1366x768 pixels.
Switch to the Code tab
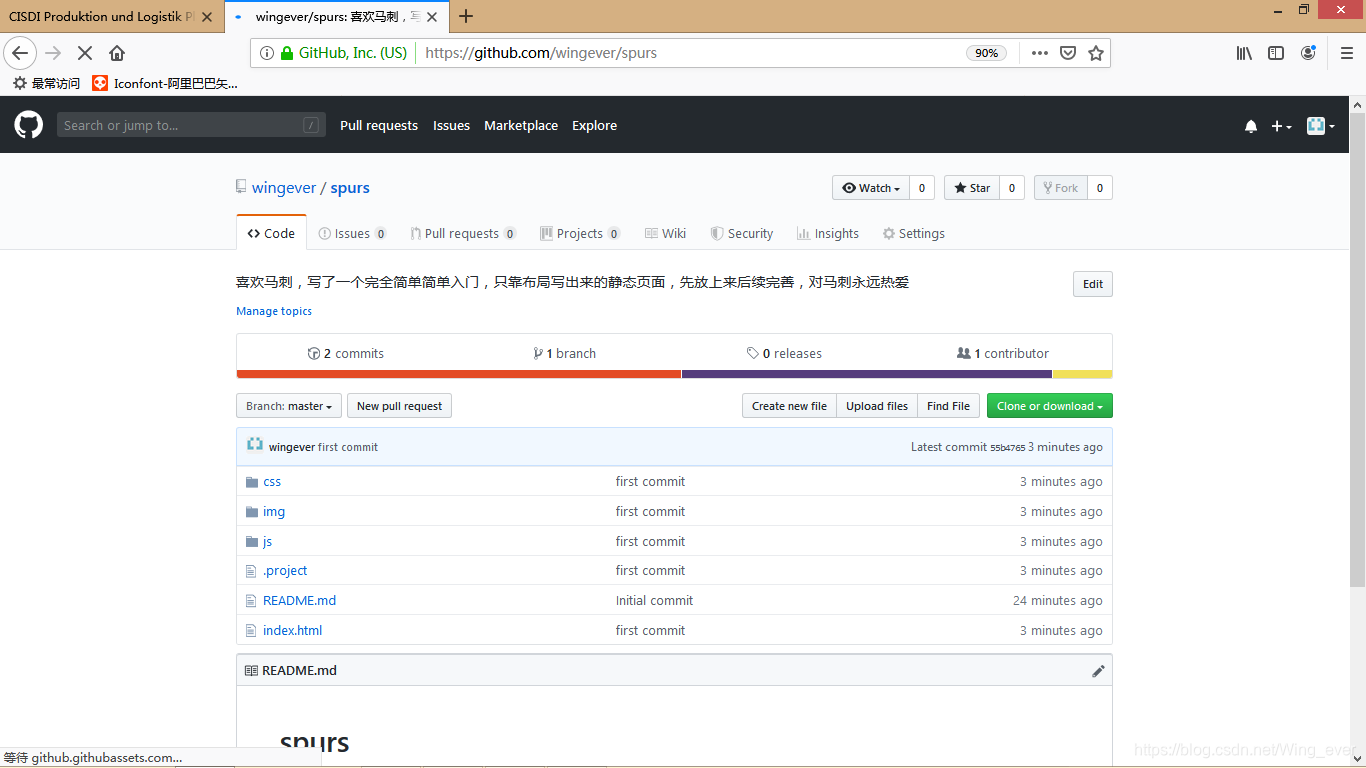[x=271, y=233]
